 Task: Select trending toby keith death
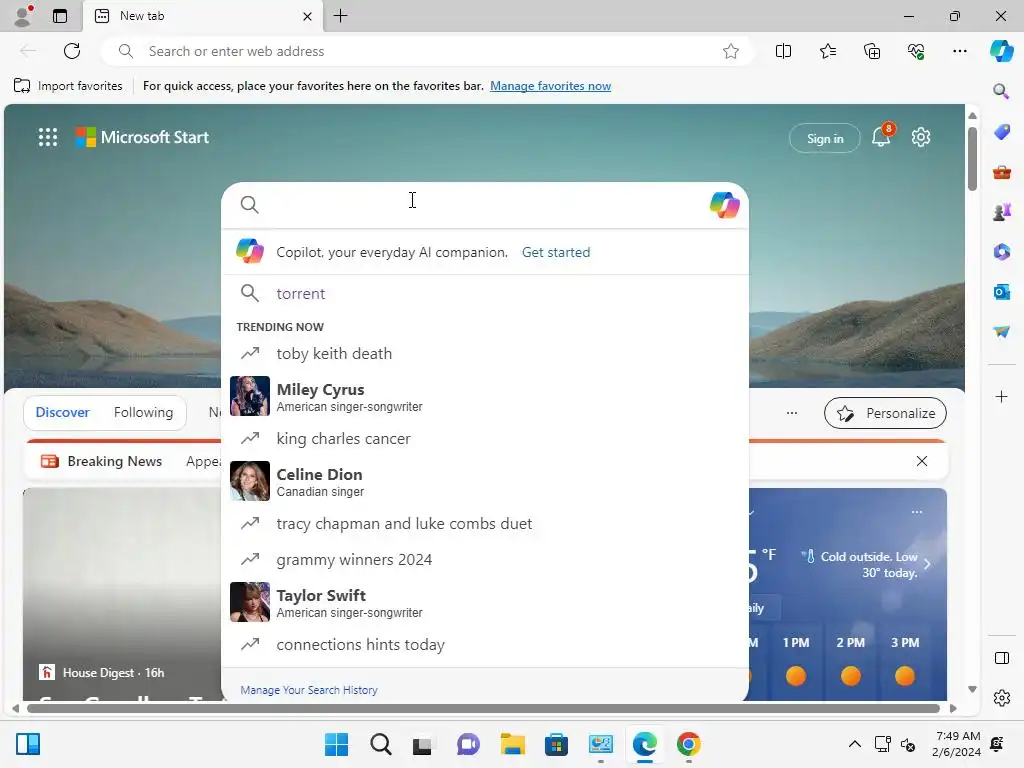click(485, 353)
